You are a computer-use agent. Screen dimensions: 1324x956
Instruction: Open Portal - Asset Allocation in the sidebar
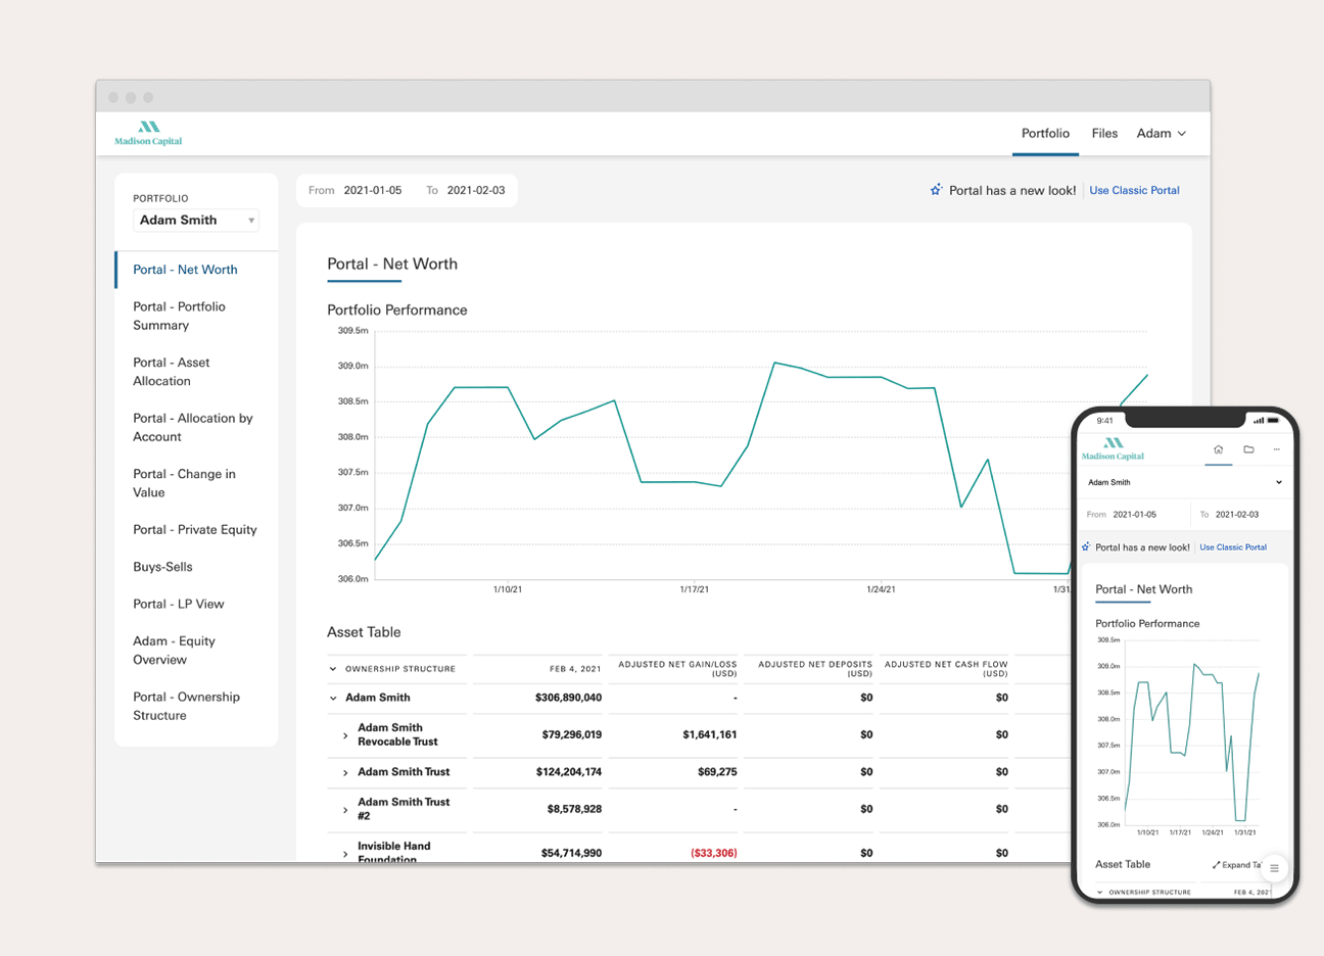(x=171, y=372)
